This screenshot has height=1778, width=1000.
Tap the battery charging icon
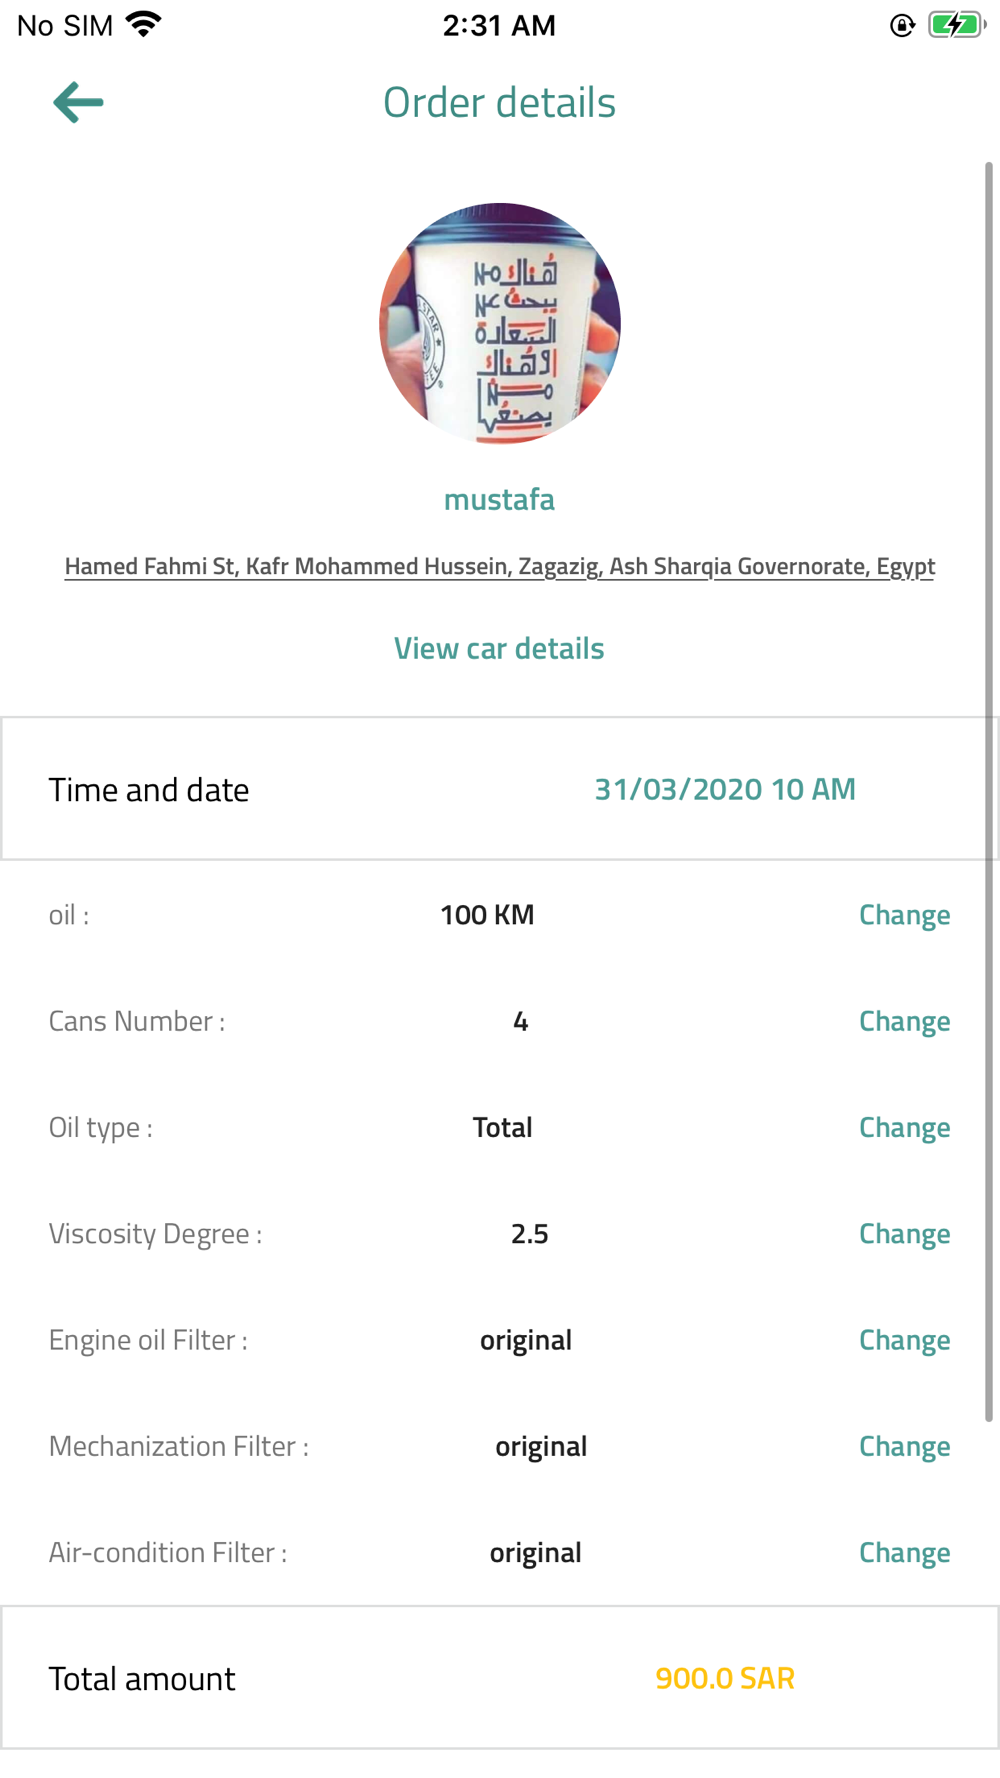[x=957, y=25]
